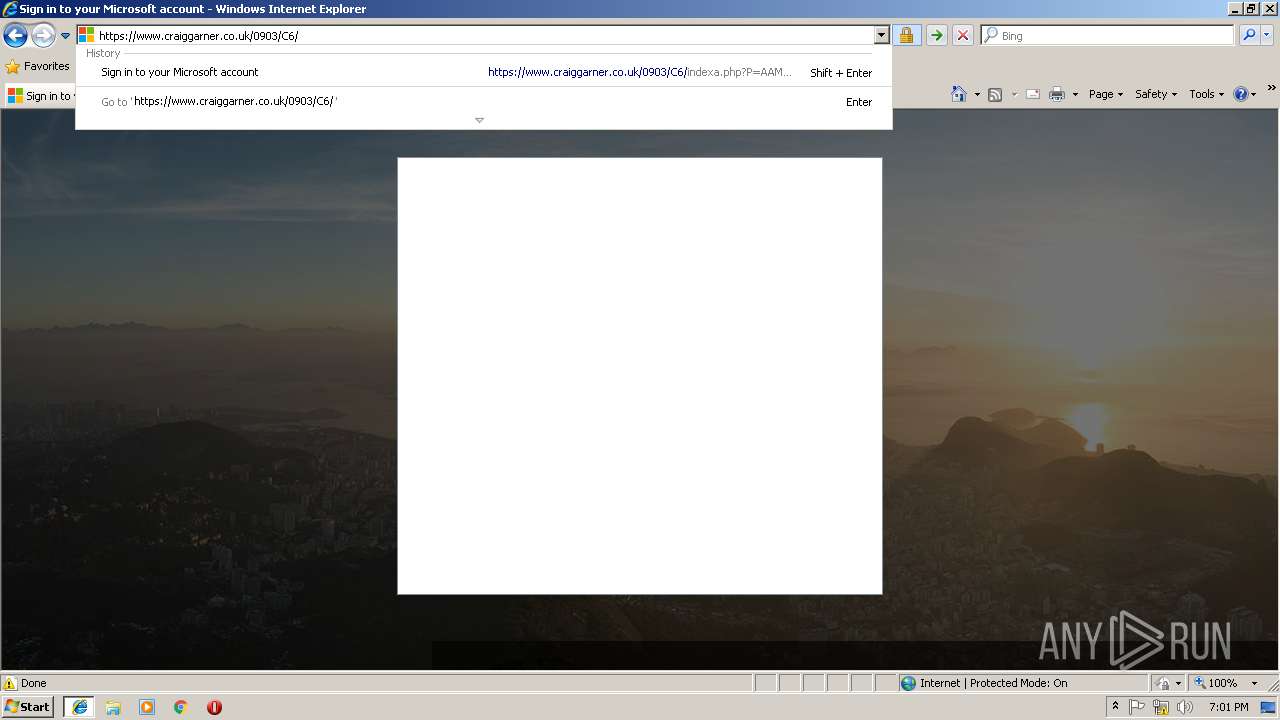Launch Google Chrome from the taskbar

coord(181,707)
